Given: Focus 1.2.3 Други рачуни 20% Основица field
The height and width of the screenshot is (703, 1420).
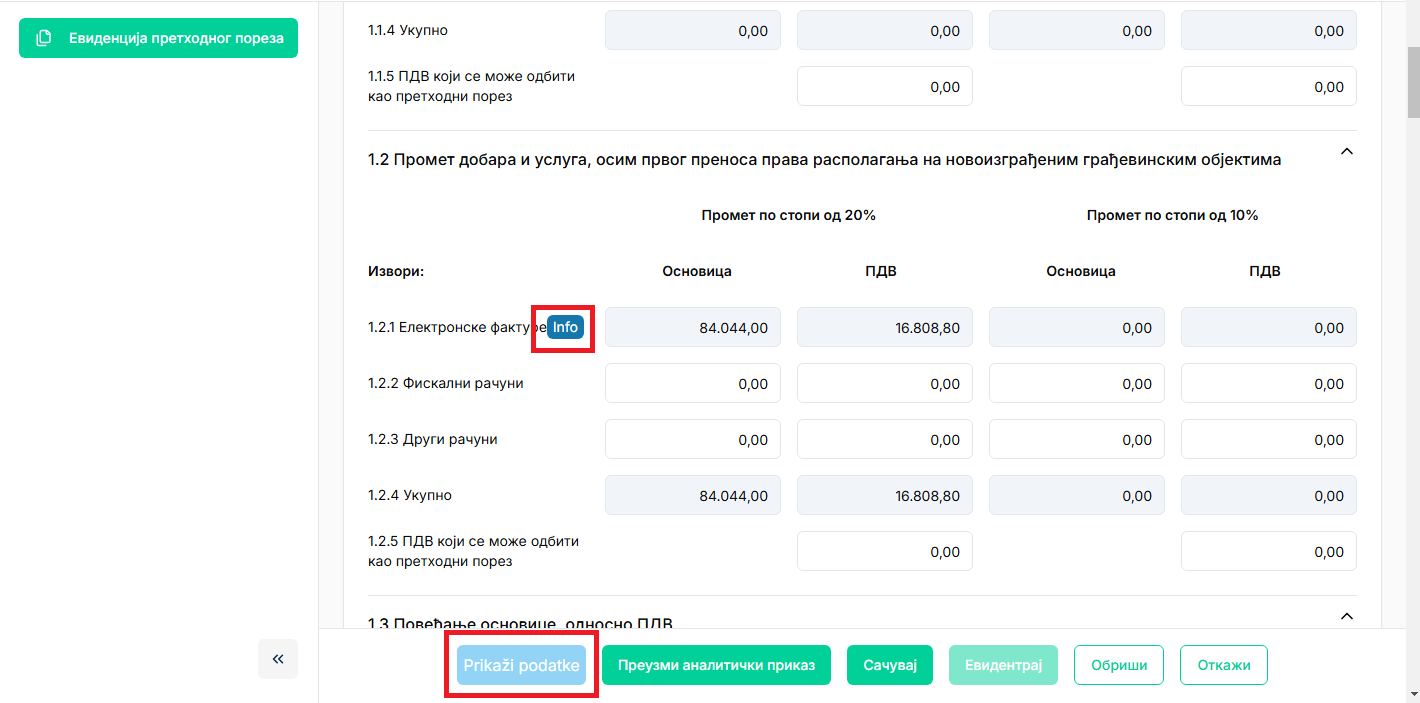Looking at the screenshot, I should 692,440.
